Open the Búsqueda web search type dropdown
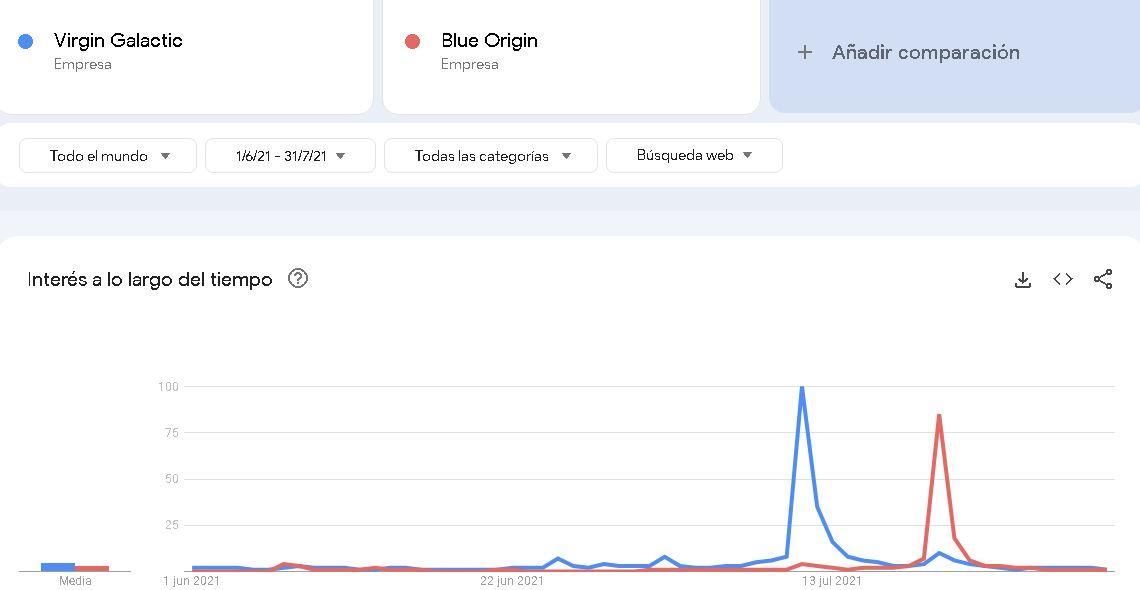This screenshot has height=590, width=1140. (x=694, y=155)
